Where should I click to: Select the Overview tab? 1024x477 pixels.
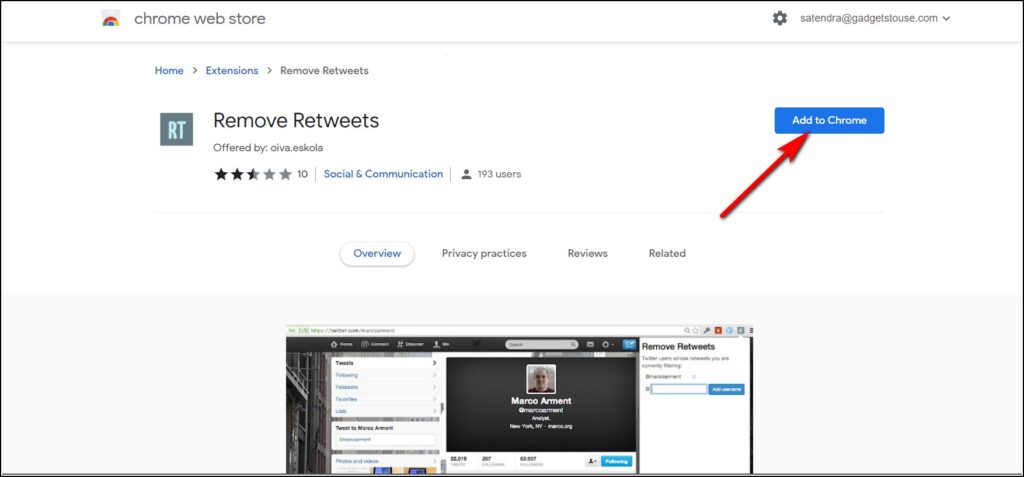(377, 254)
